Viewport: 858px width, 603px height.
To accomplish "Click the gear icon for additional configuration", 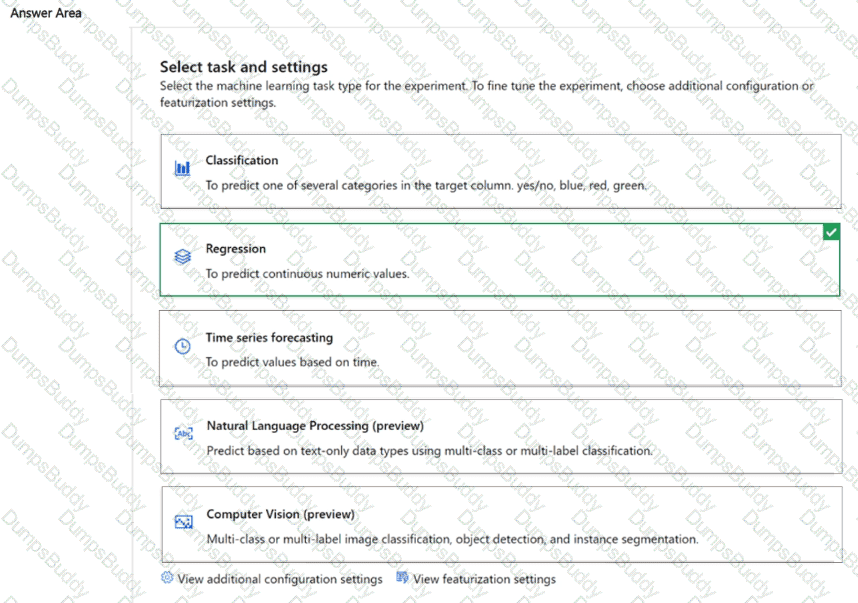I will (x=167, y=578).
